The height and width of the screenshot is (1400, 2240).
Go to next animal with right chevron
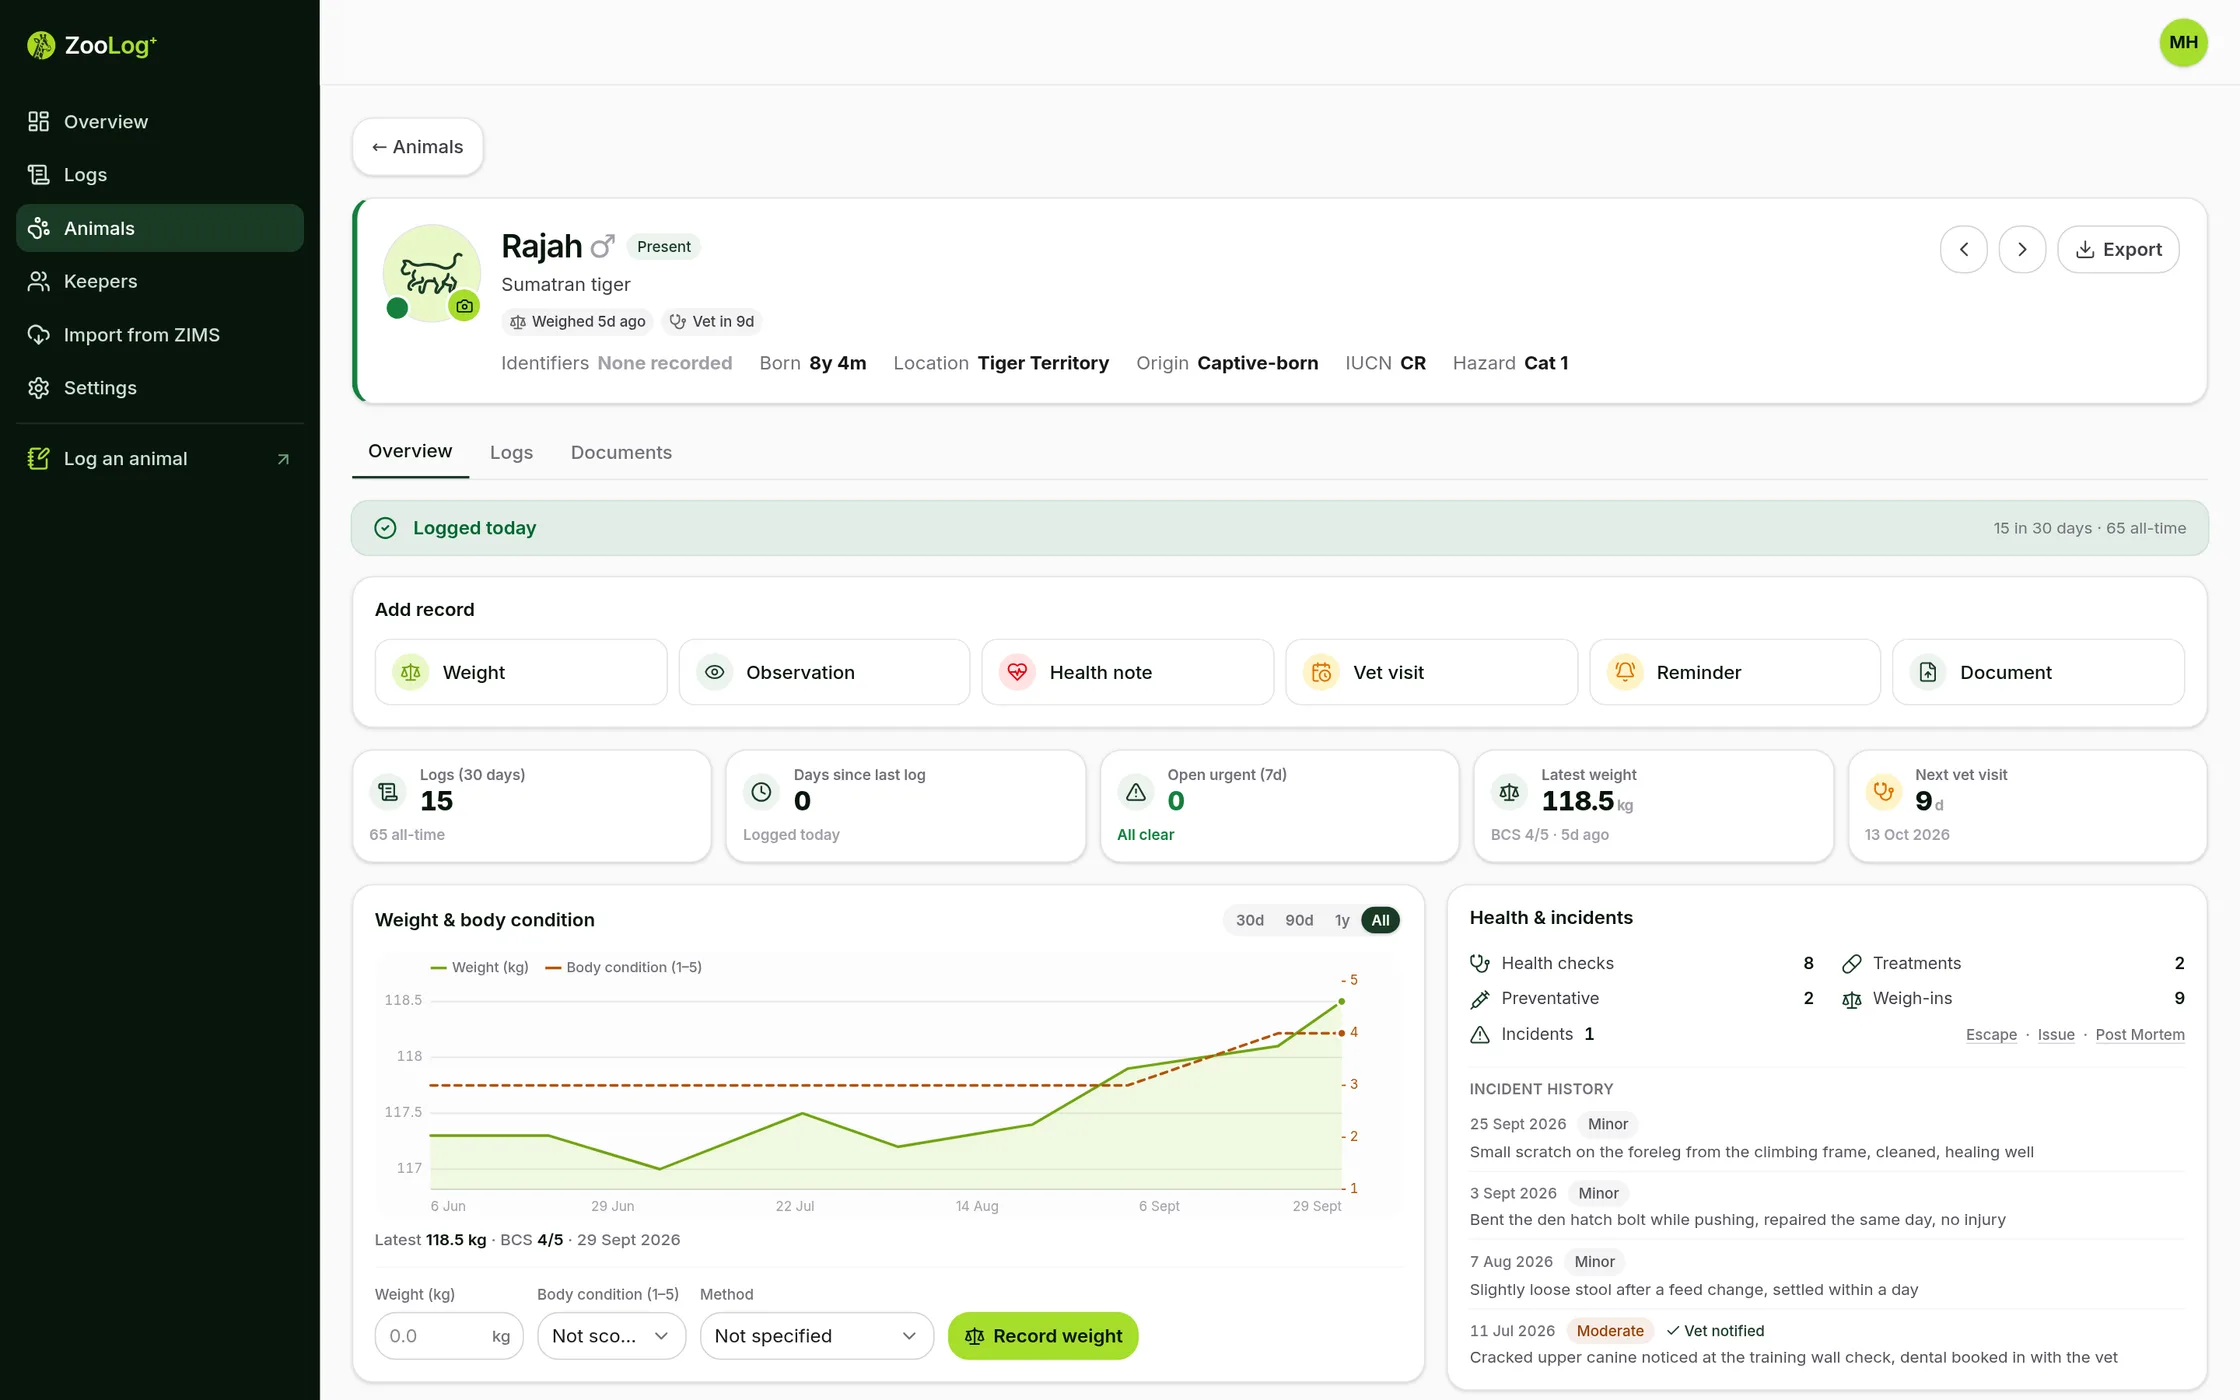click(x=2022, y=249)
